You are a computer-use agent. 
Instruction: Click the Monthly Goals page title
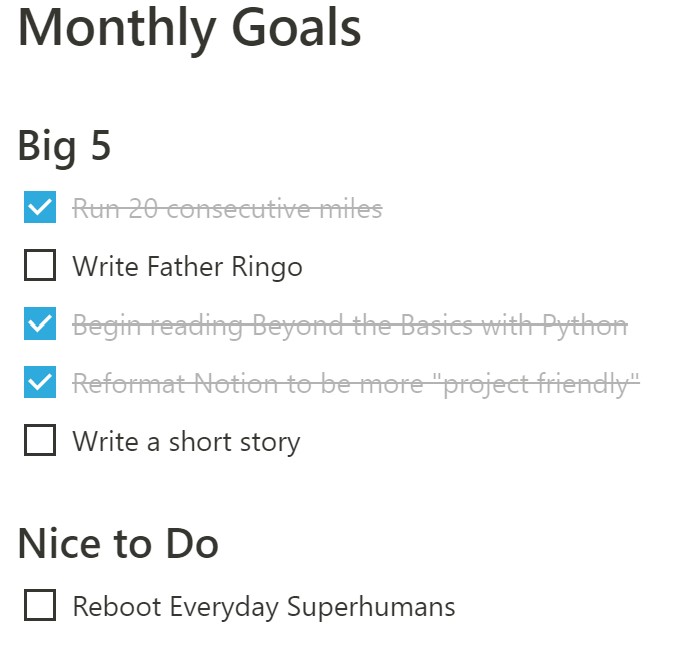[x=190, y=30]
